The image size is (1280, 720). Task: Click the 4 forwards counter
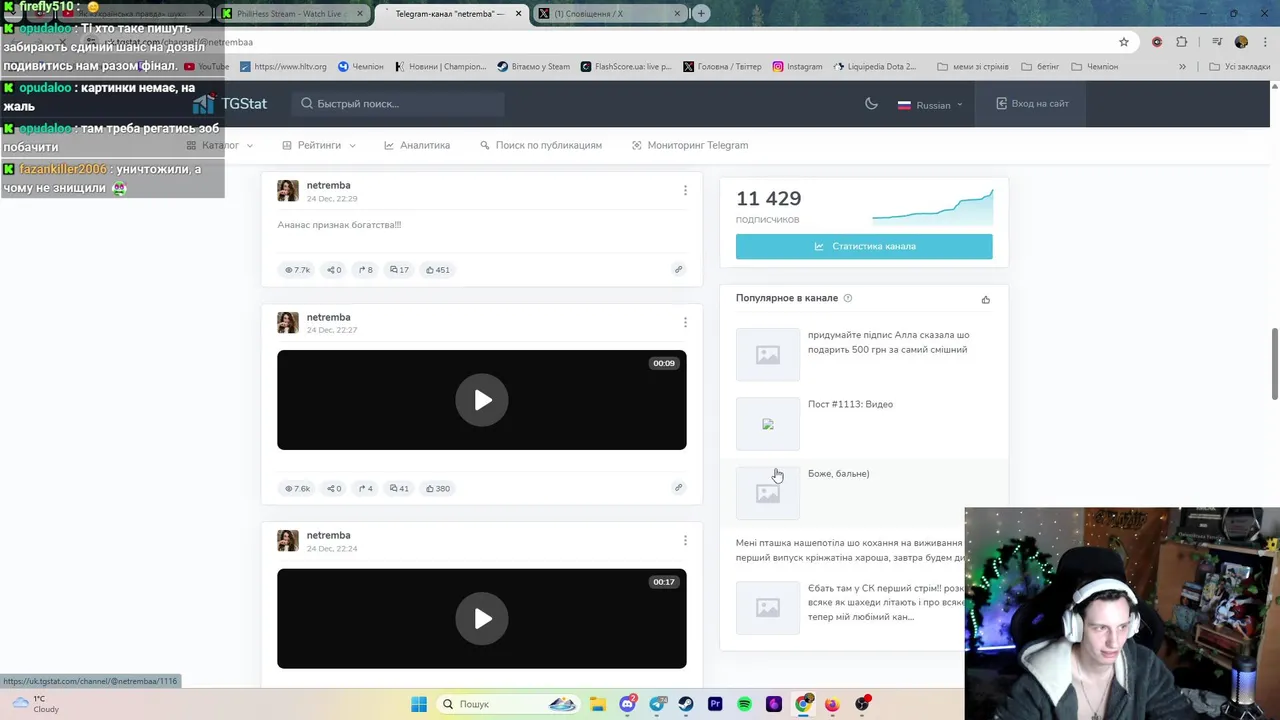[x=366, y=489]
